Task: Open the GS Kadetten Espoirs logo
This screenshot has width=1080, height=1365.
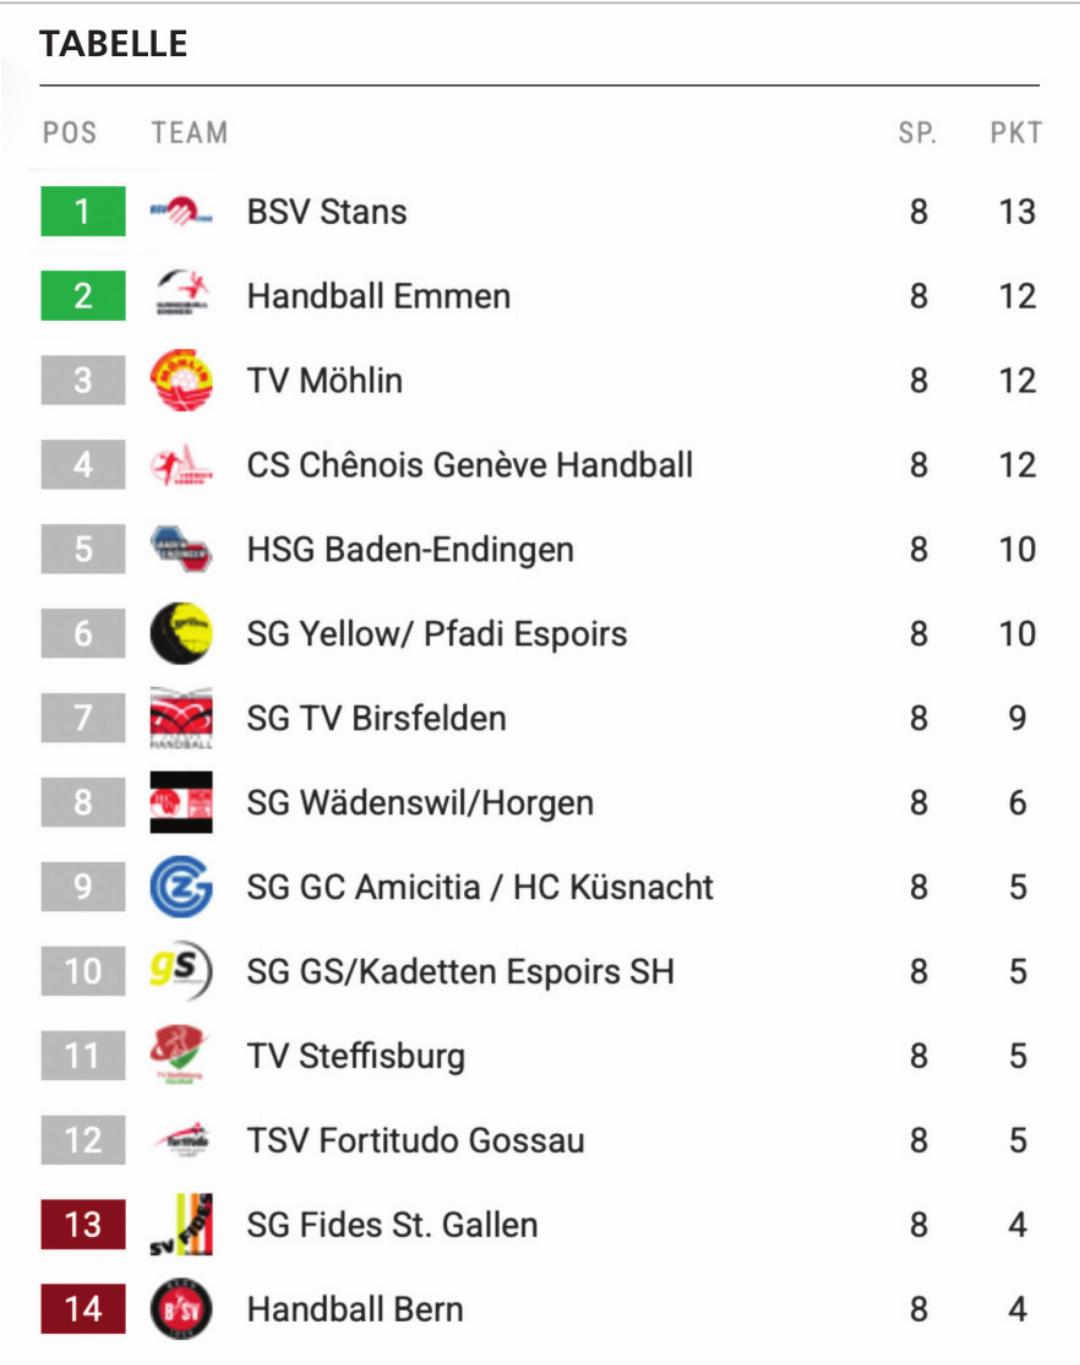Action: (181, 971)
